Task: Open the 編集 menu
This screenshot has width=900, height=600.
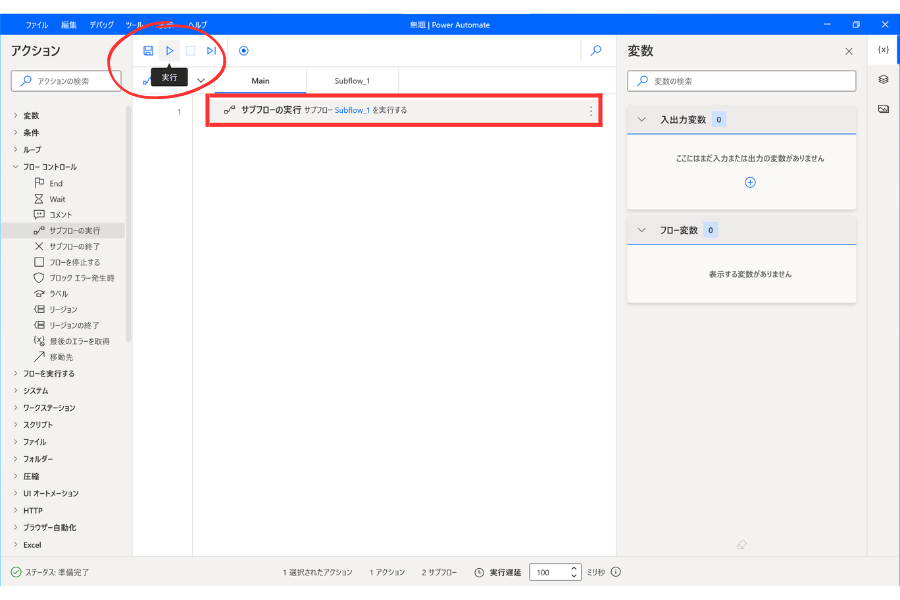Action: pos(69,25)
